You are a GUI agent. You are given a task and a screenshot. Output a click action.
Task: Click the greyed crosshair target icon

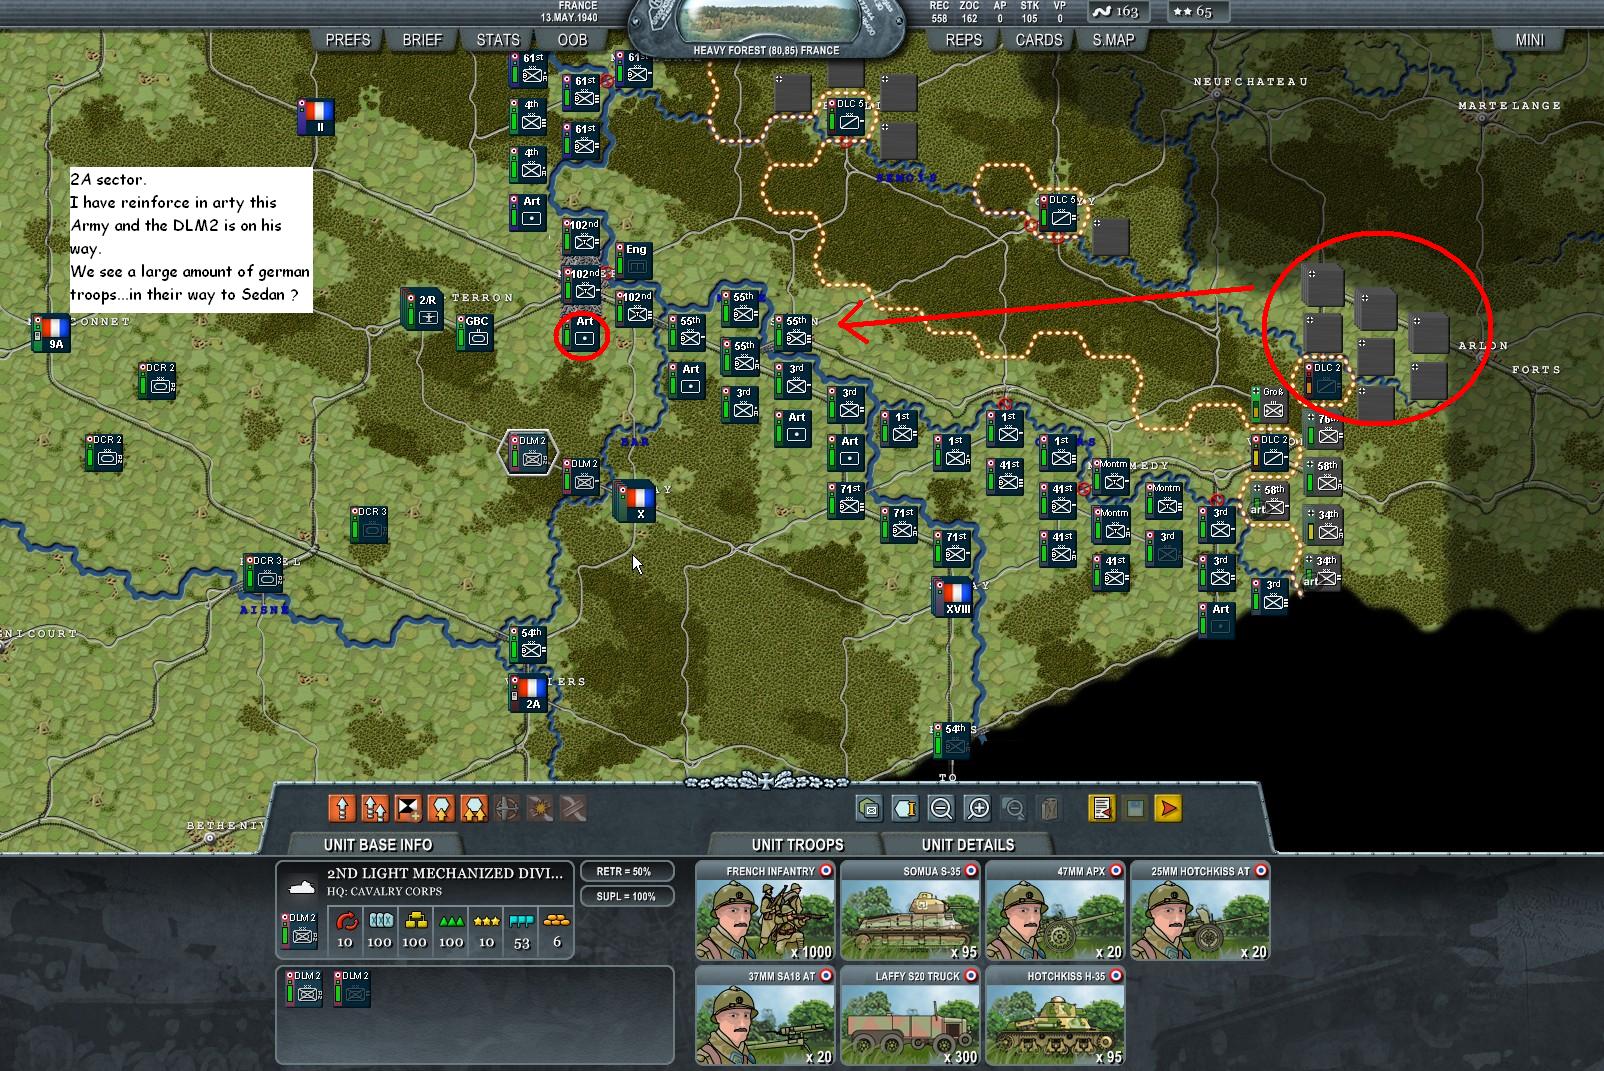[507, 808]
